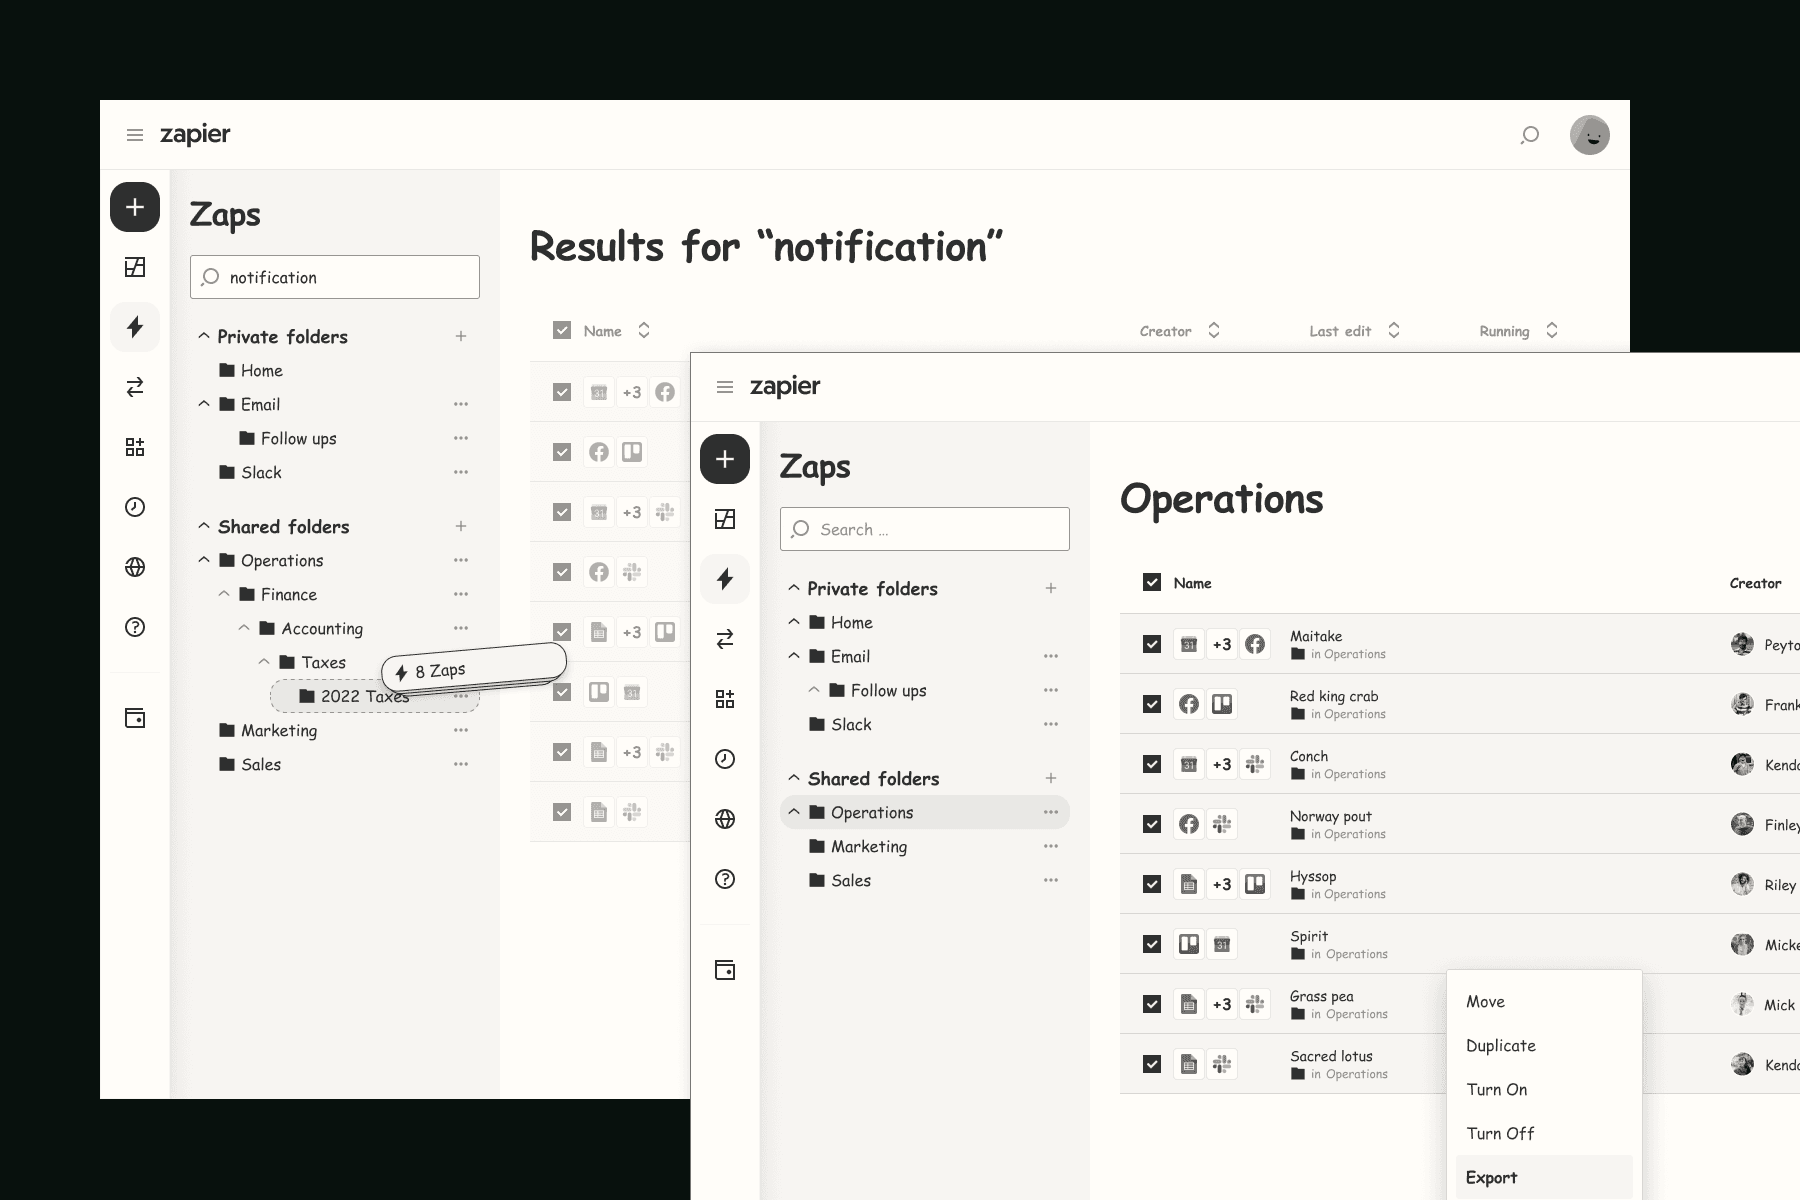Select the Zaps lightning icon in front window sidebar
The width and height of the screenshot is (1800, 1200).
point(725,579)
